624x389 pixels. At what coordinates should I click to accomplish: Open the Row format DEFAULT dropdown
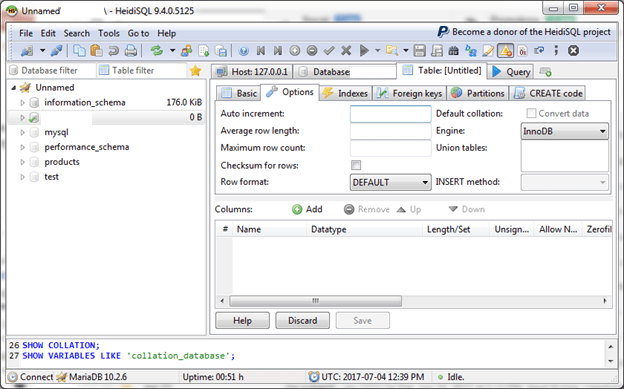[x=390, y=182]
